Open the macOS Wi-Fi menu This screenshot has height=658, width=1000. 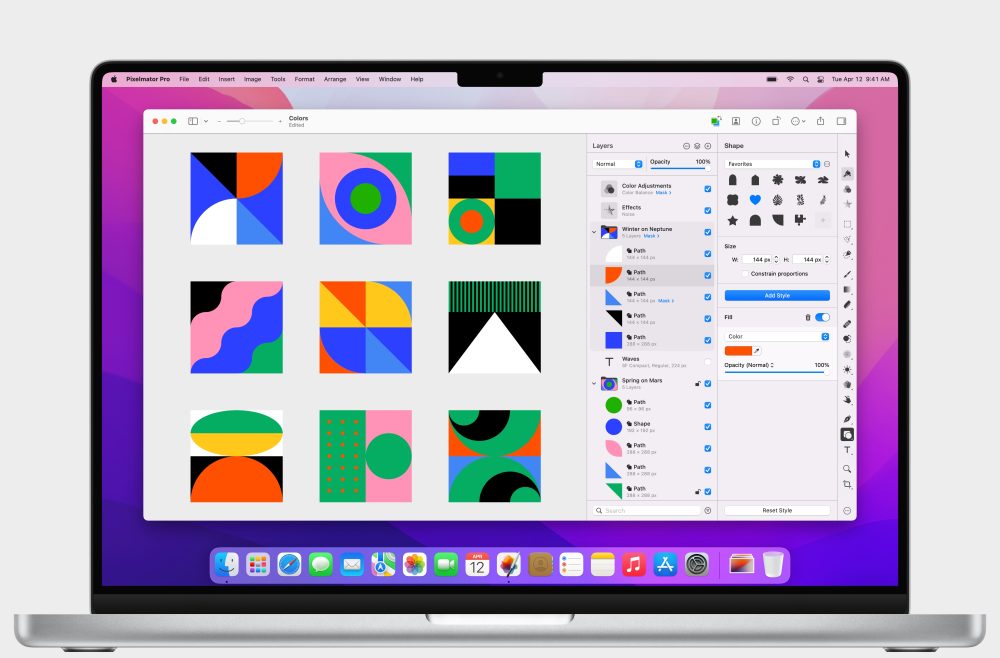click(x=790, y=79)
